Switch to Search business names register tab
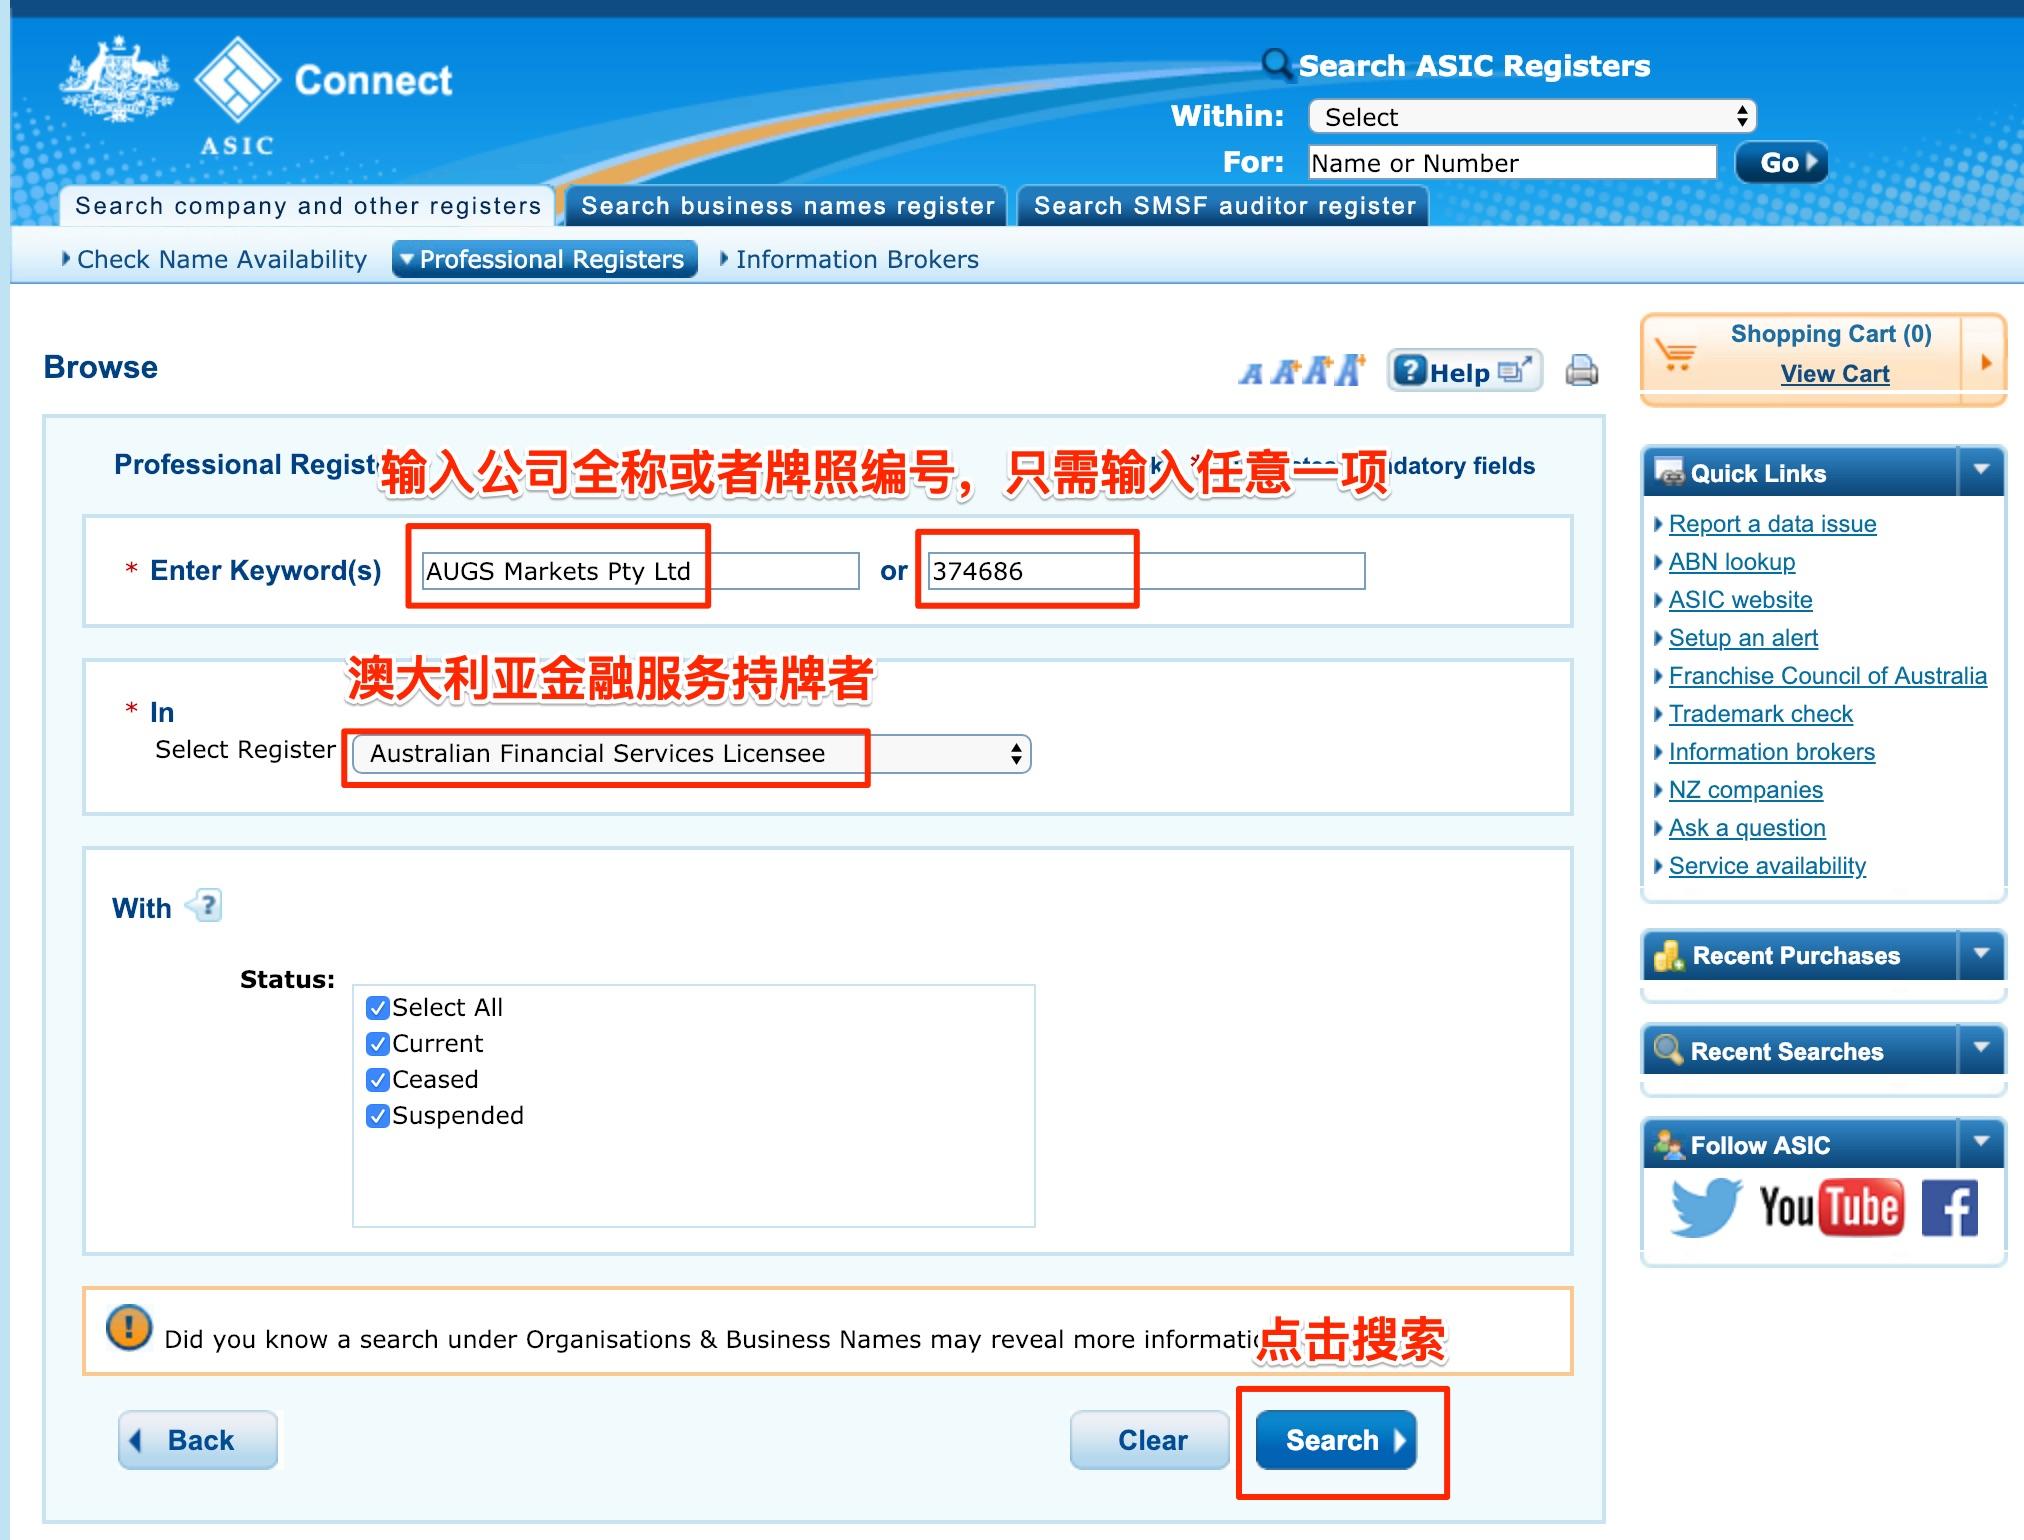This screenshot has width=2024, height=1540. (x=788, y=206)
